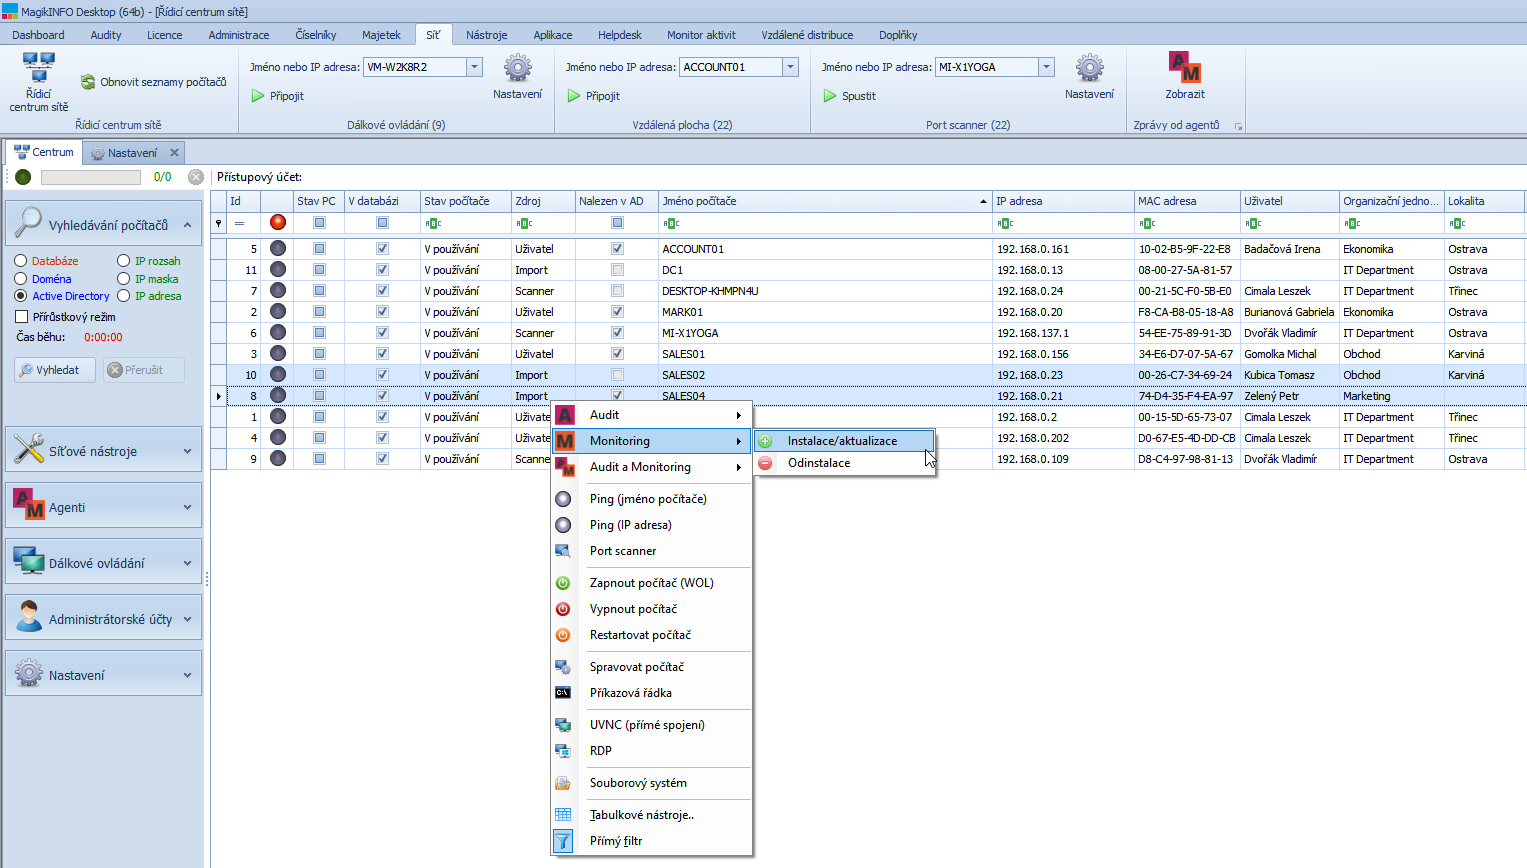Open Zprávy od agentů group dialog launcher
This screenshot has width=1527, height=868.
click(x=1238, y=126)
